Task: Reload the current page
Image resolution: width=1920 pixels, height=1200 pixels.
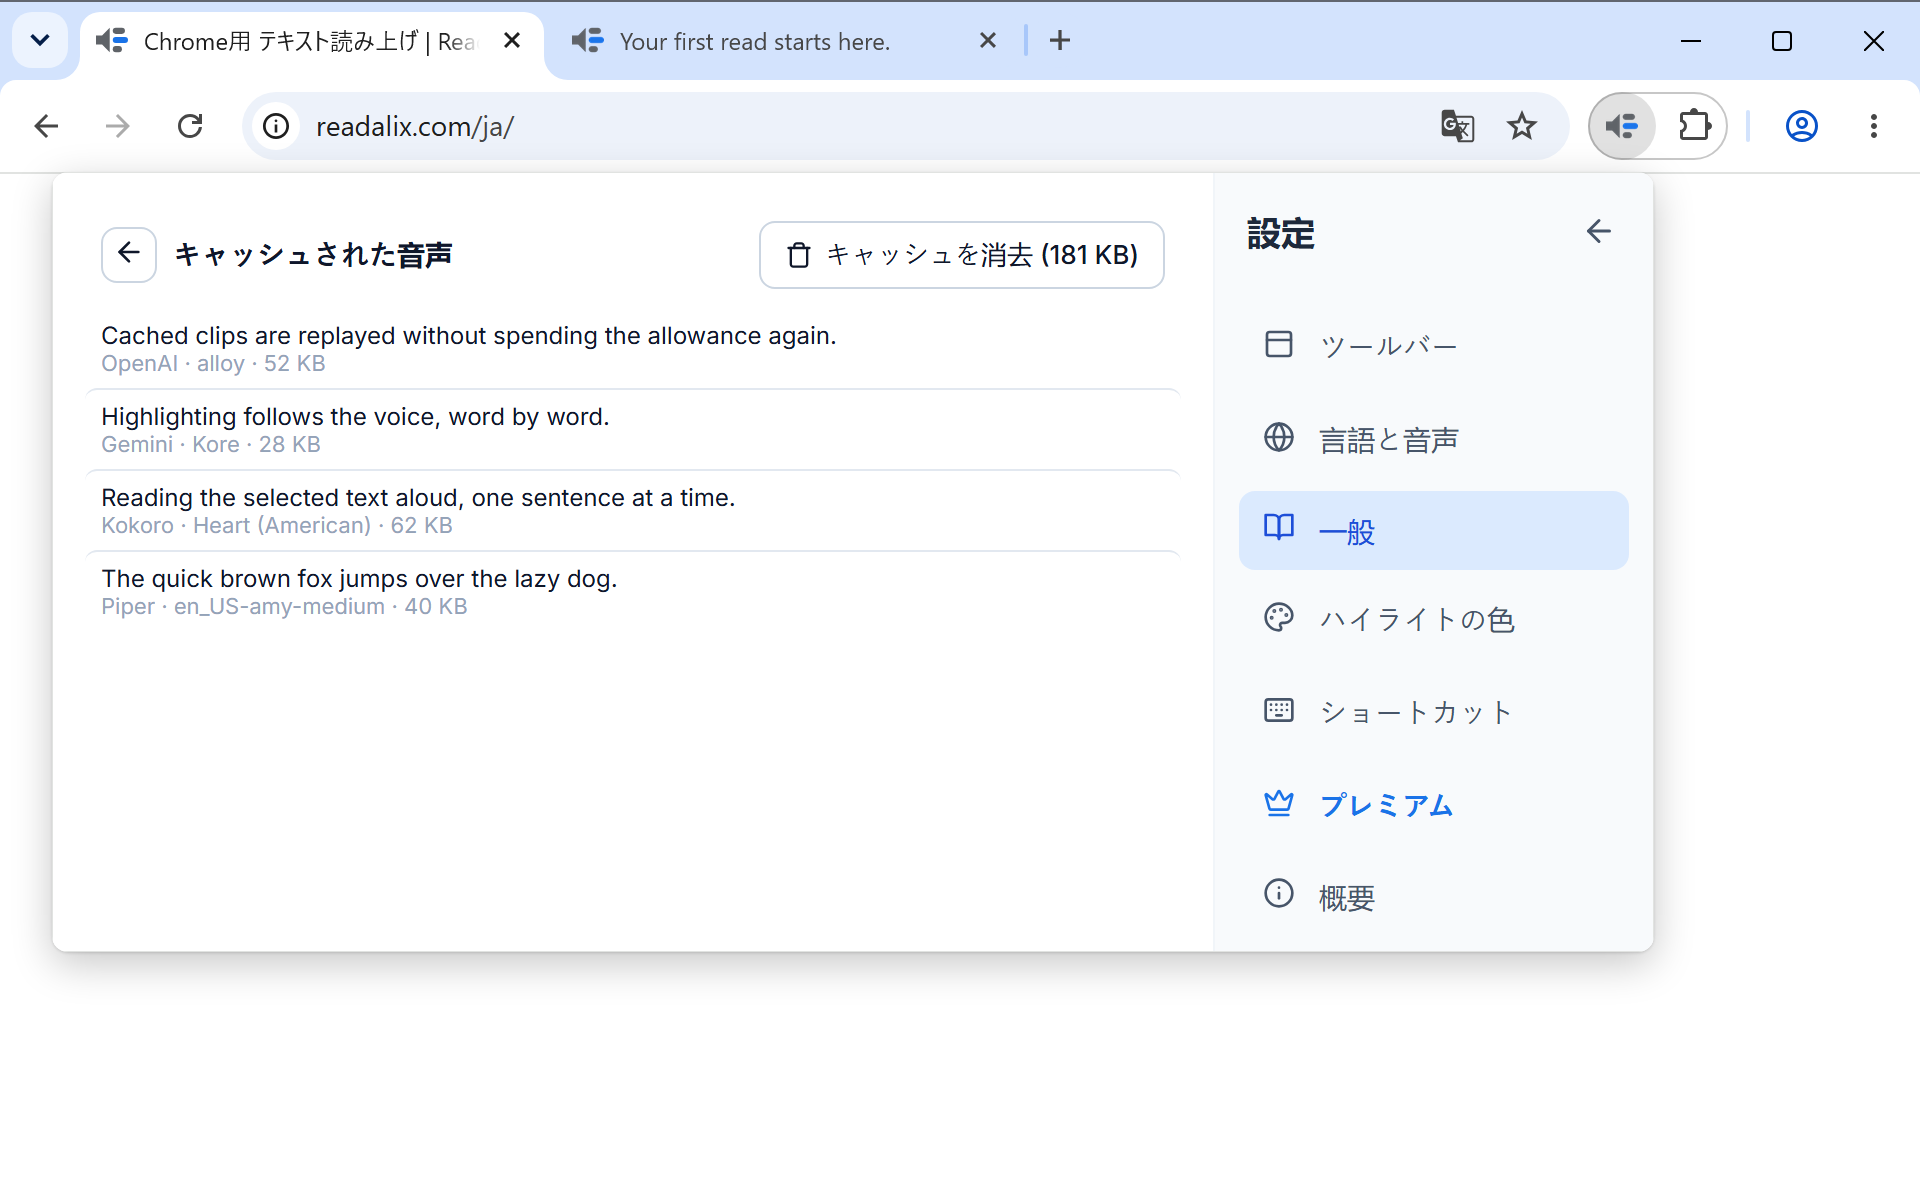Action: point(190,126)
